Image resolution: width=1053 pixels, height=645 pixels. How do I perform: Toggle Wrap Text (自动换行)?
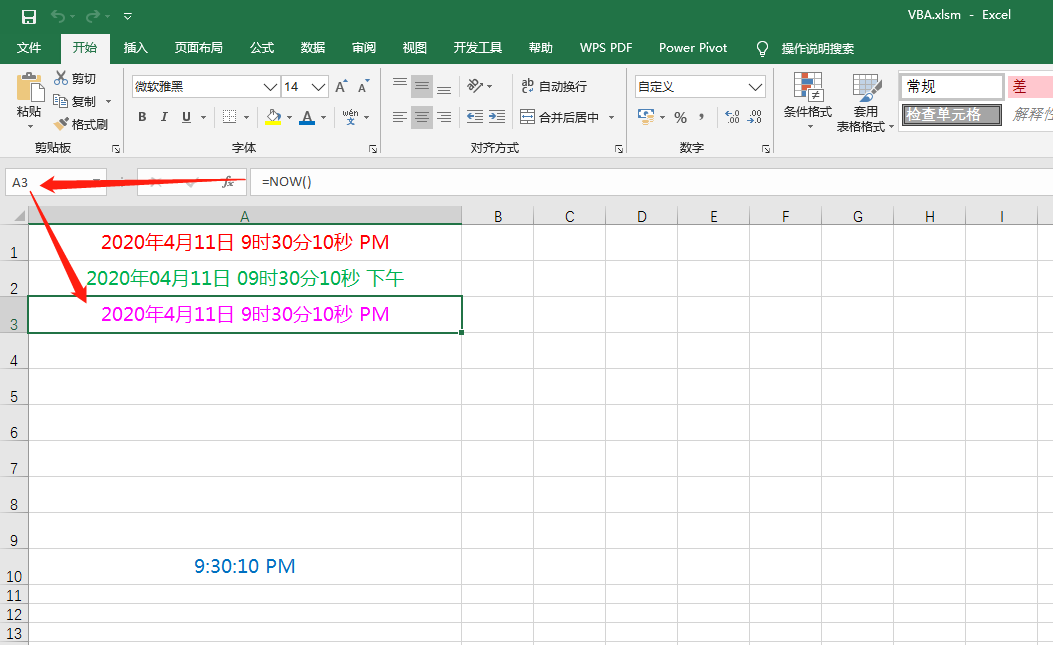tap(555, 86)
